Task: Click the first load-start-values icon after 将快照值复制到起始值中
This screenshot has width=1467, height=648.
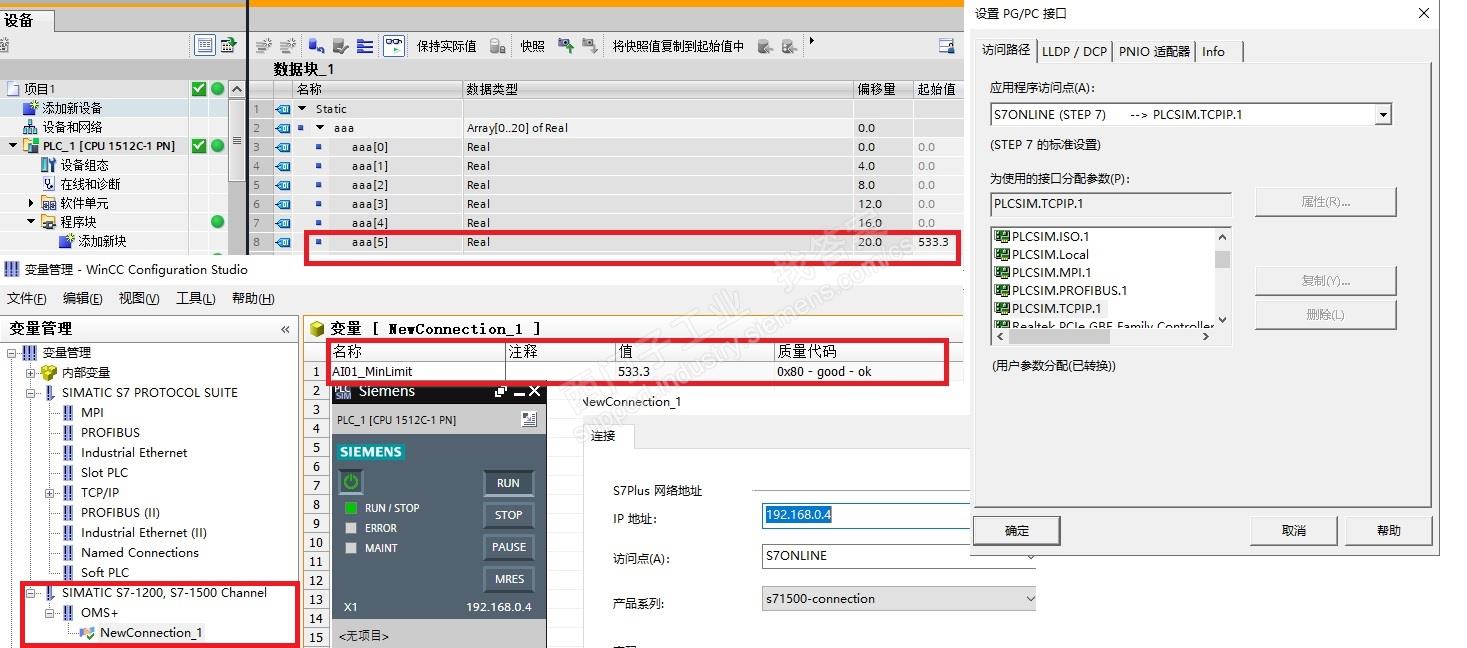Action: [x=765, y=46]
